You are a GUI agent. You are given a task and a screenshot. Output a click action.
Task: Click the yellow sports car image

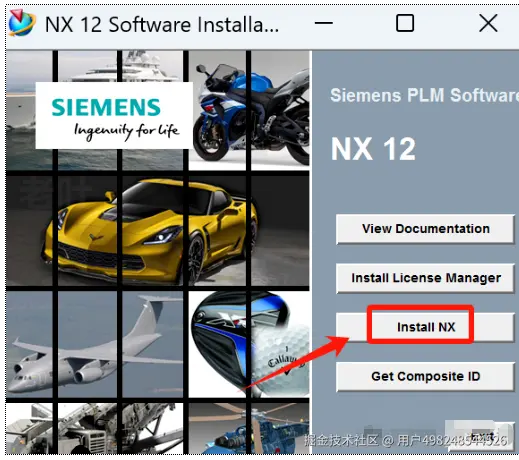click(x=157, y=231)
